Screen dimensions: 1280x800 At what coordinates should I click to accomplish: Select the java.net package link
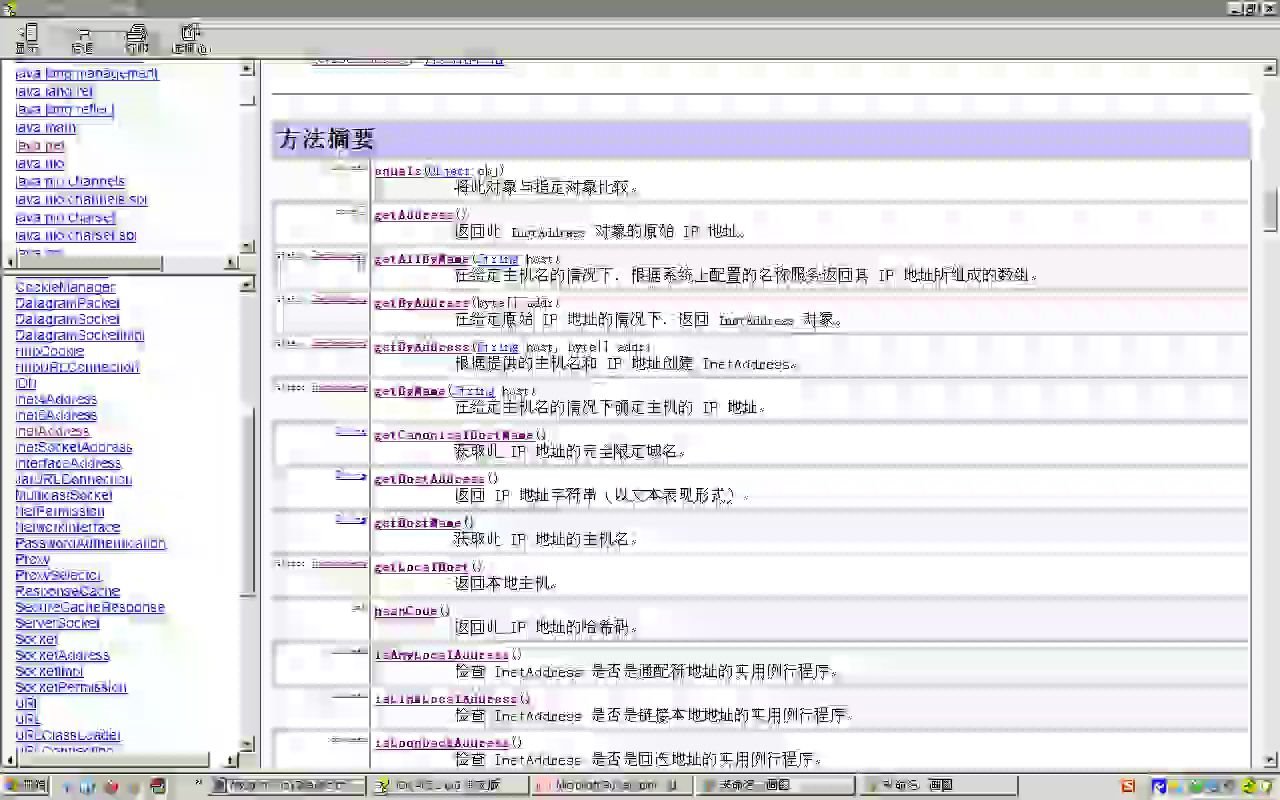point(40,145)
